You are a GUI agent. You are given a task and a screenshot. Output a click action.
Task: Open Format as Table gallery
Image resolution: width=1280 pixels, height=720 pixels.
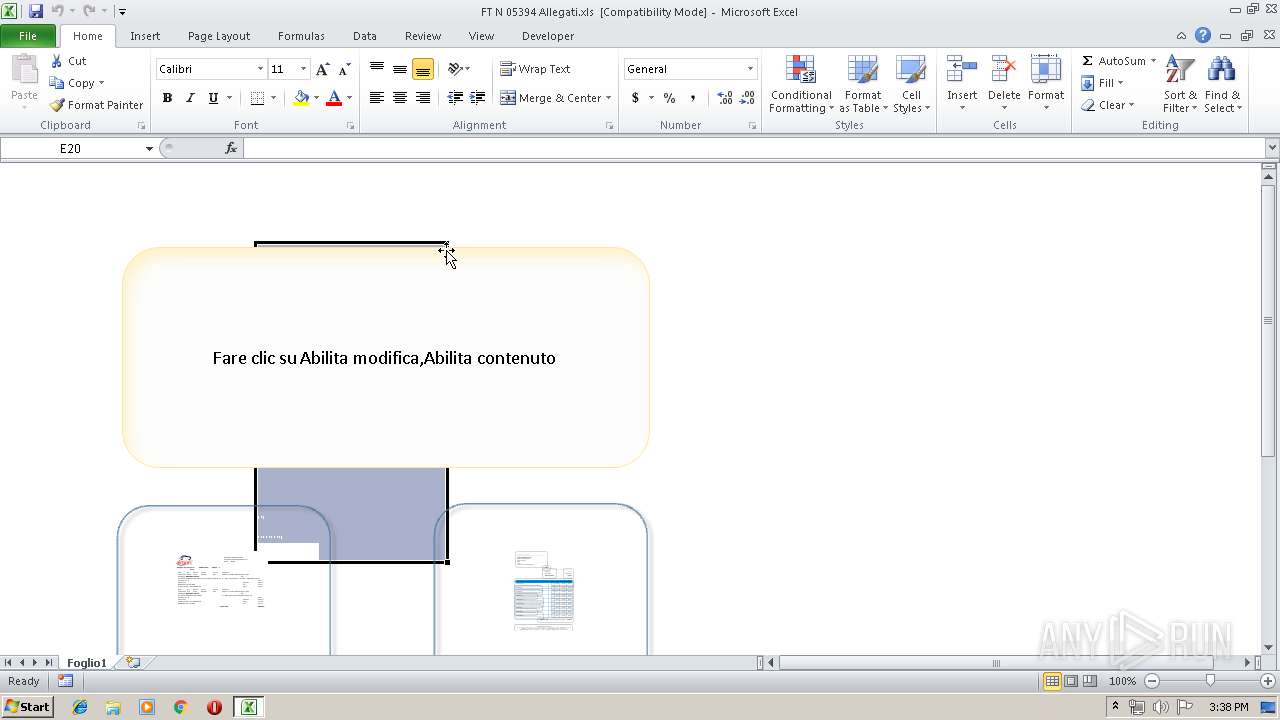(863, 85)
